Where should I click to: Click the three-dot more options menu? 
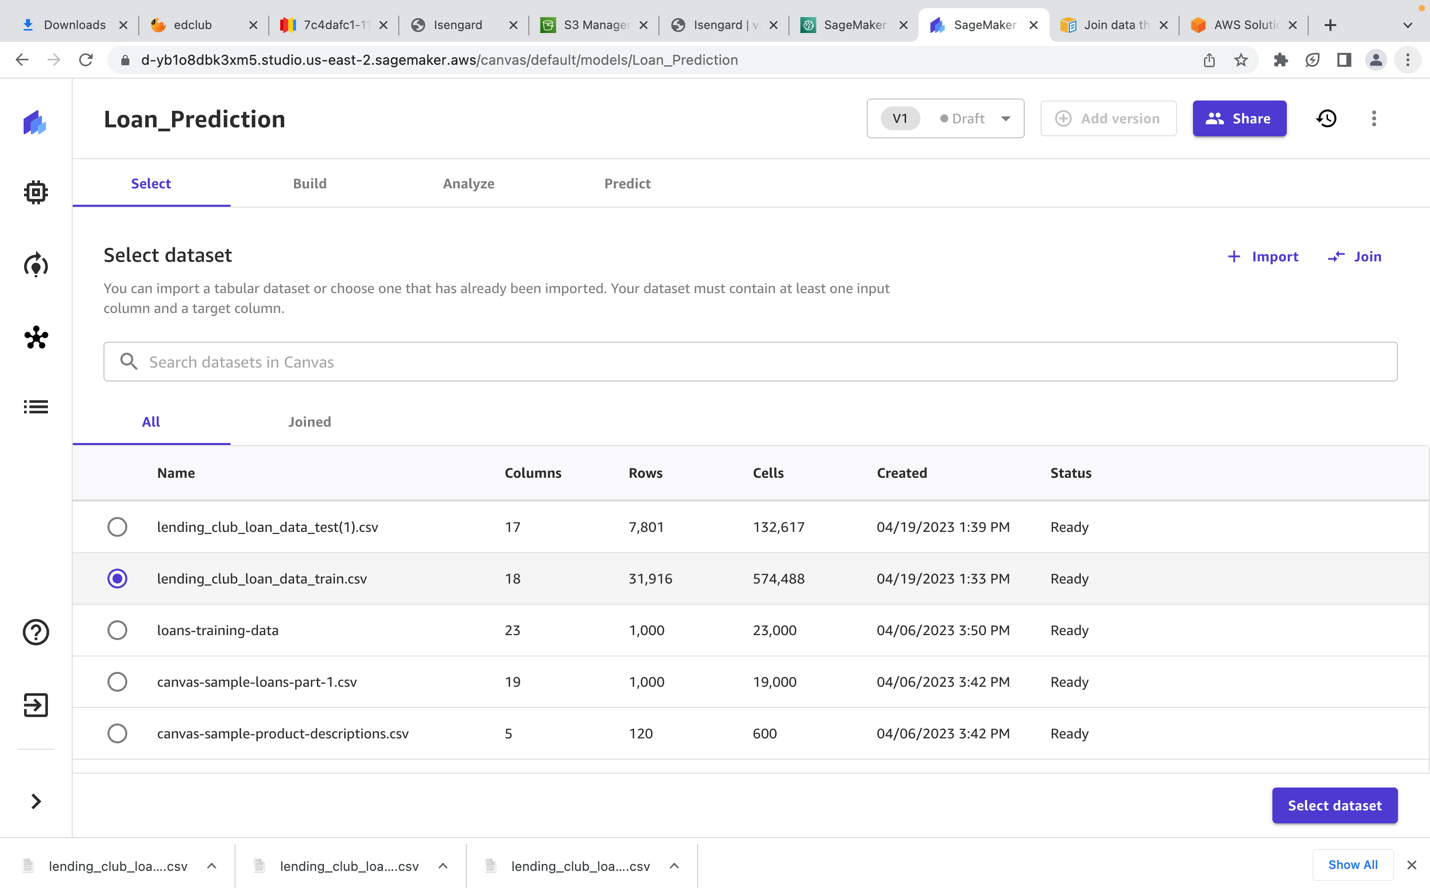(x=1373, y=119)
